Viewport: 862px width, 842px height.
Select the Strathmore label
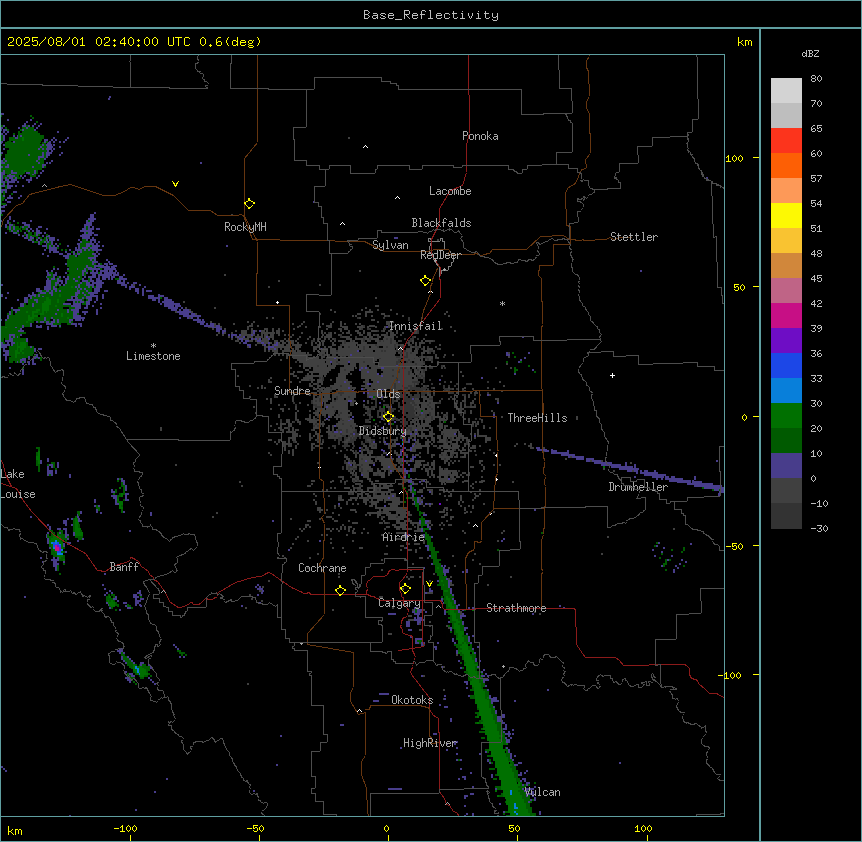tap(516, 608)
